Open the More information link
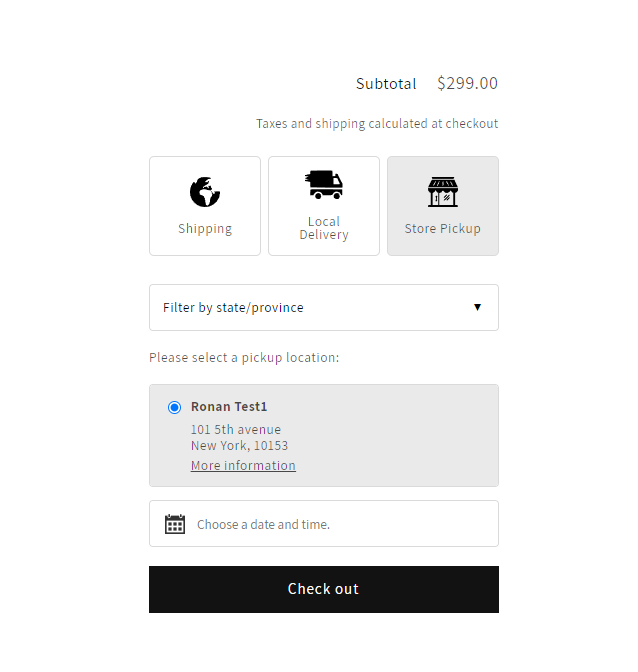Image resolution: width=638 pixels, height=672 pixels. [243, 465]
